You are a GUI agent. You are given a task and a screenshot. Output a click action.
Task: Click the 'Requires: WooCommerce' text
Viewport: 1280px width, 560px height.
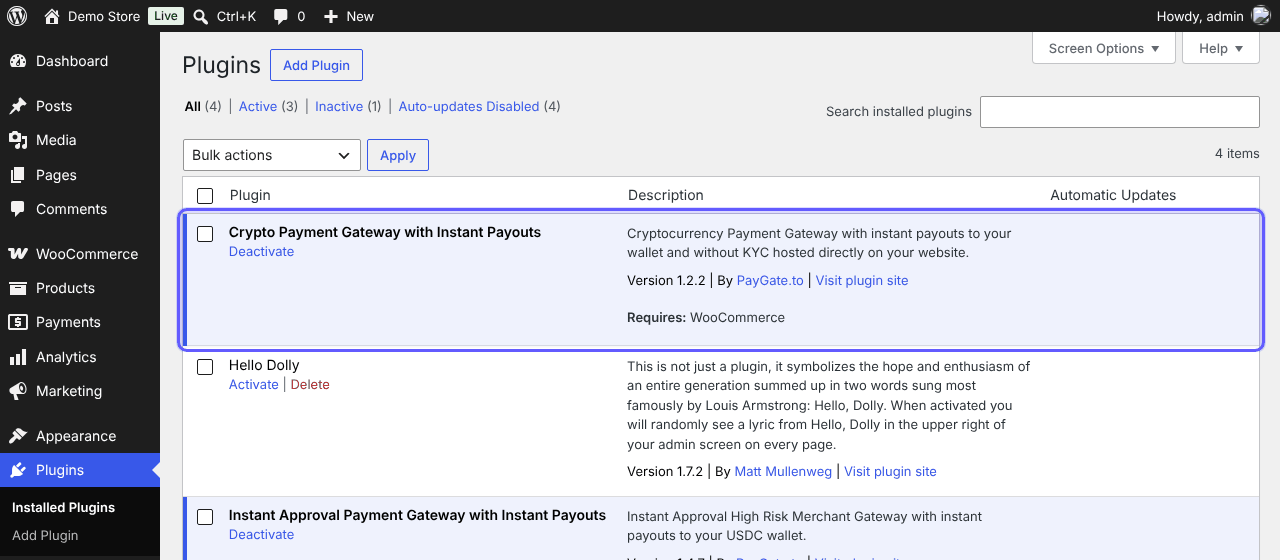click(706, 317)
